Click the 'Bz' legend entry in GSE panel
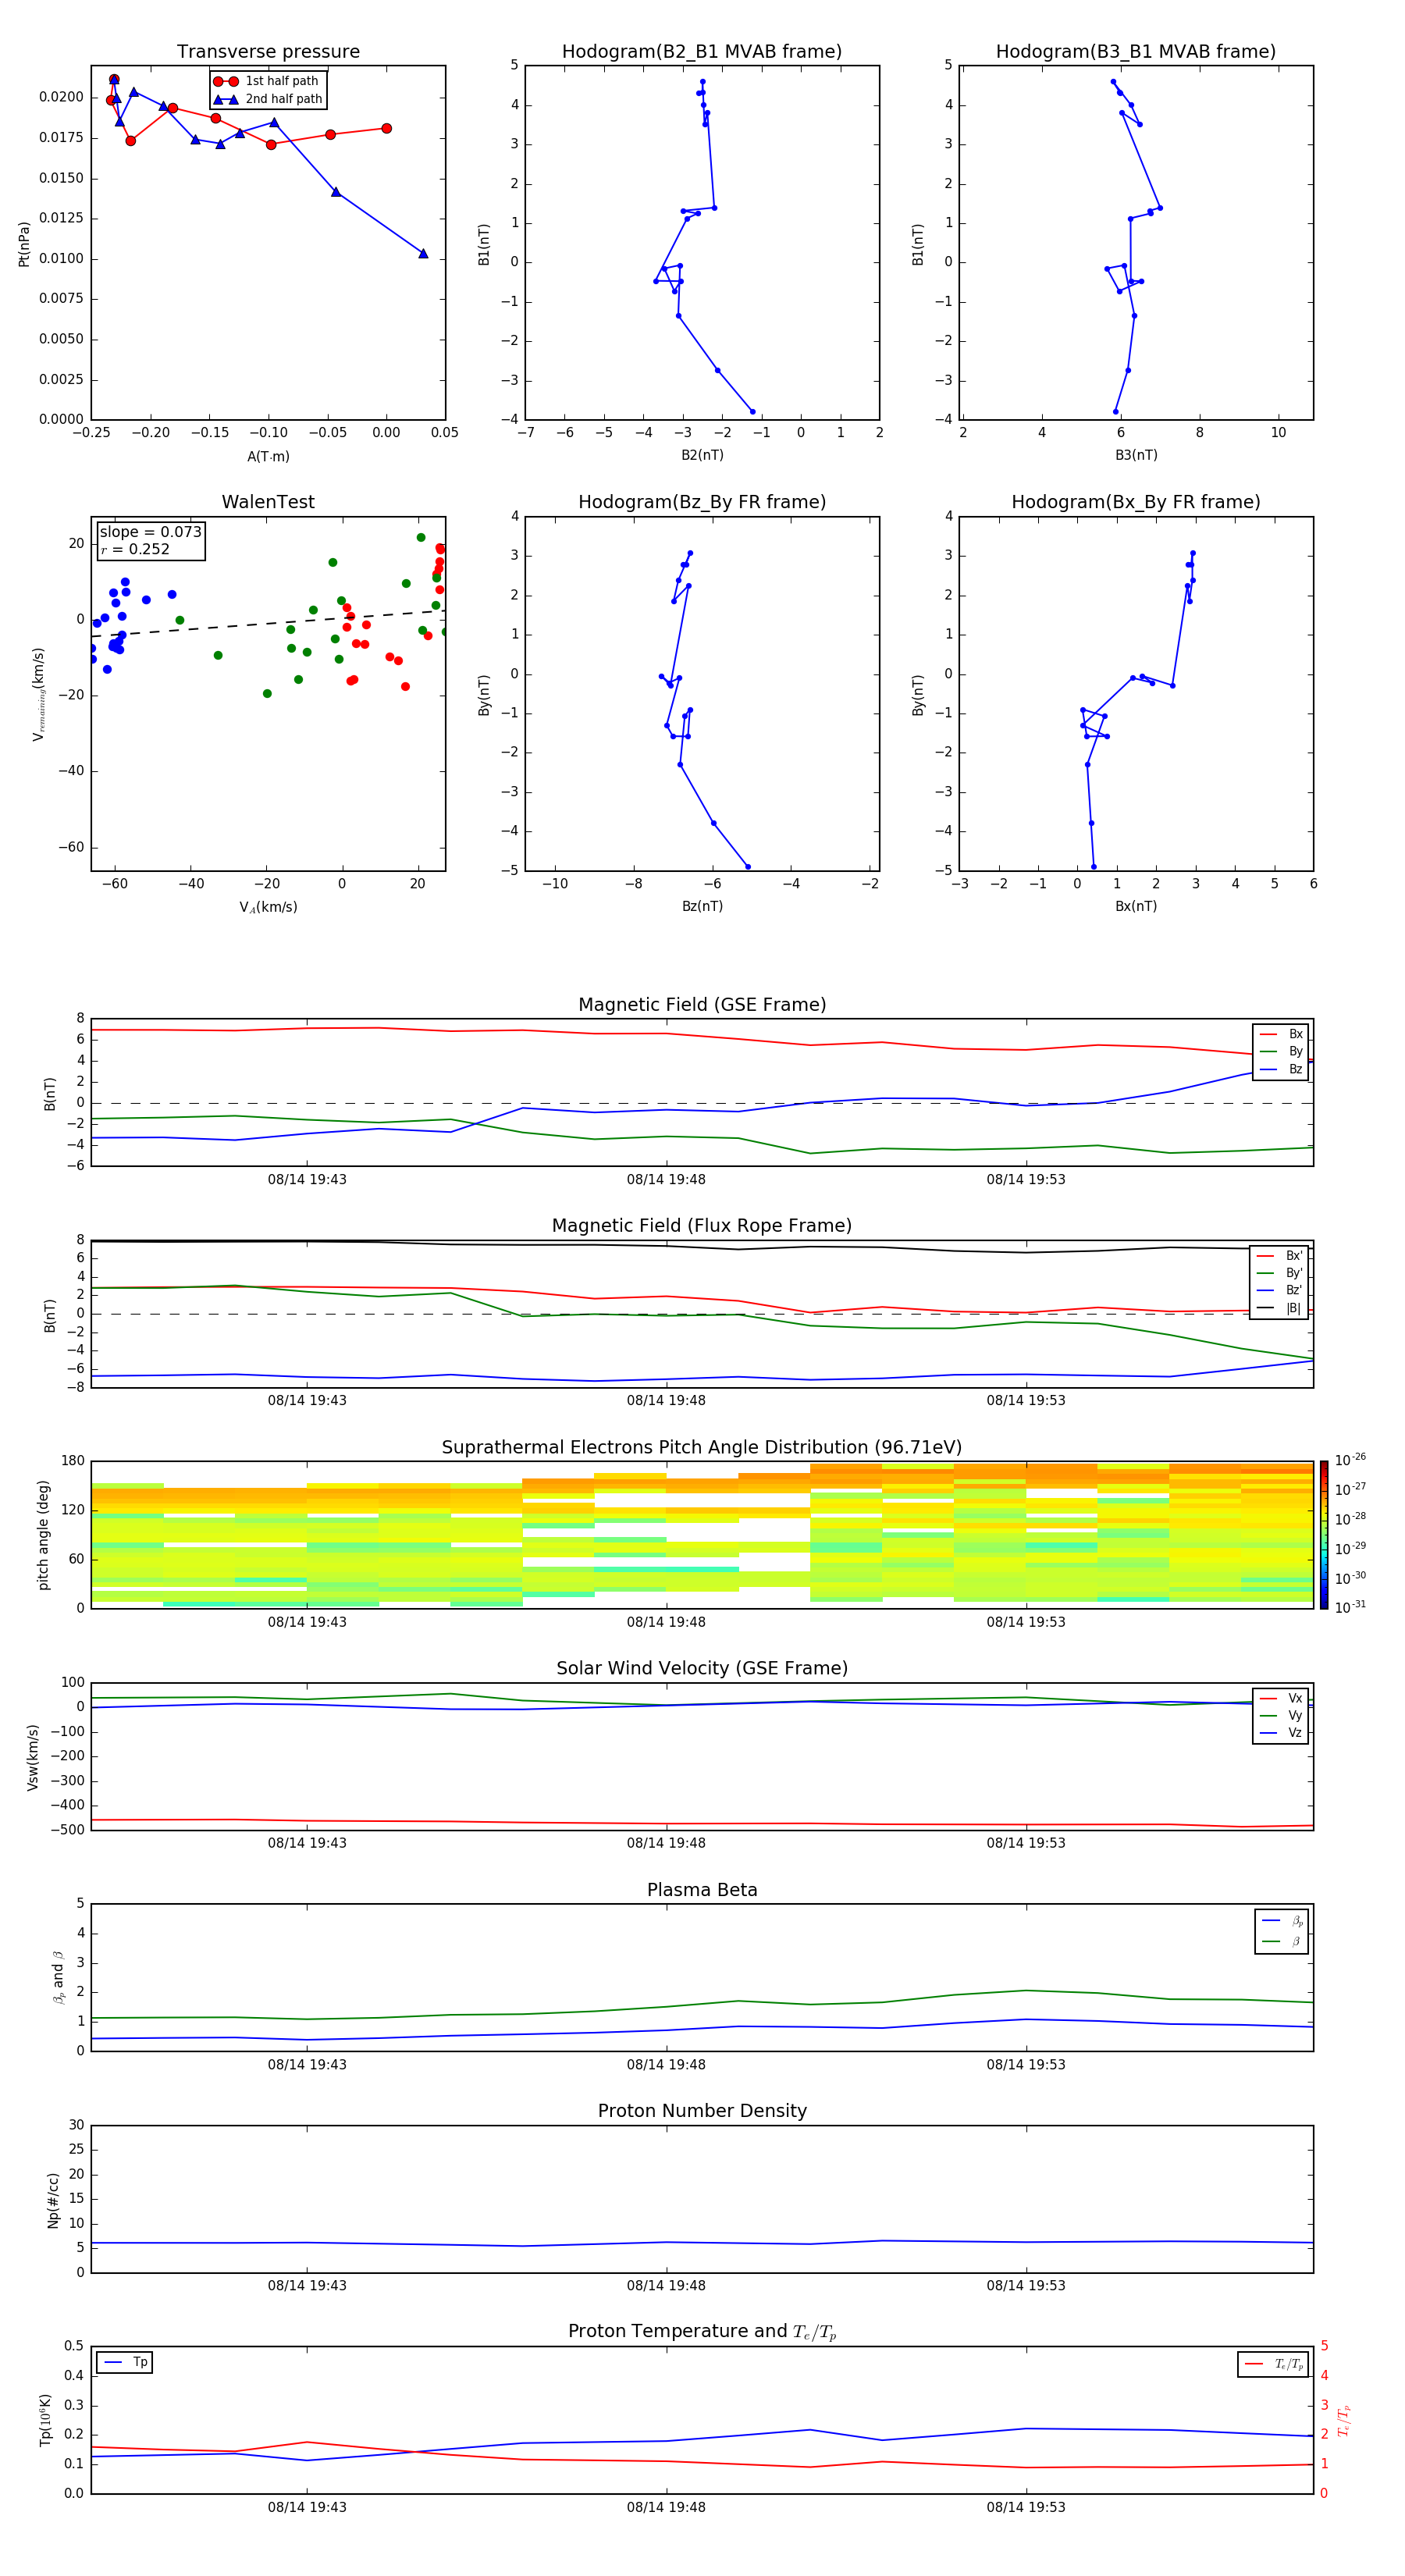The image size is (1405, 2576). pos(1282,1069)
